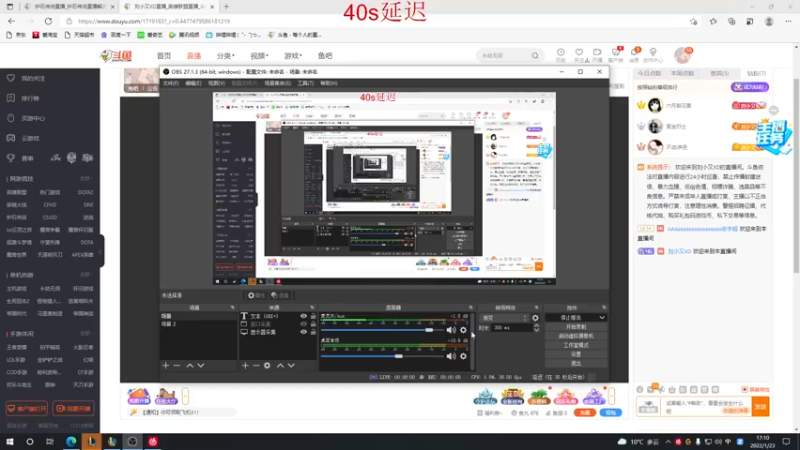Open OBS 设置 from controls panel
Viewport: 800px width, 450px height.
(576, 354)
